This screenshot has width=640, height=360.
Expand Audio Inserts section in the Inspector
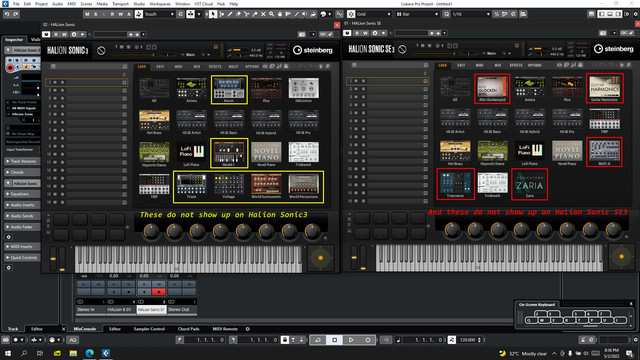click(22, 205)
